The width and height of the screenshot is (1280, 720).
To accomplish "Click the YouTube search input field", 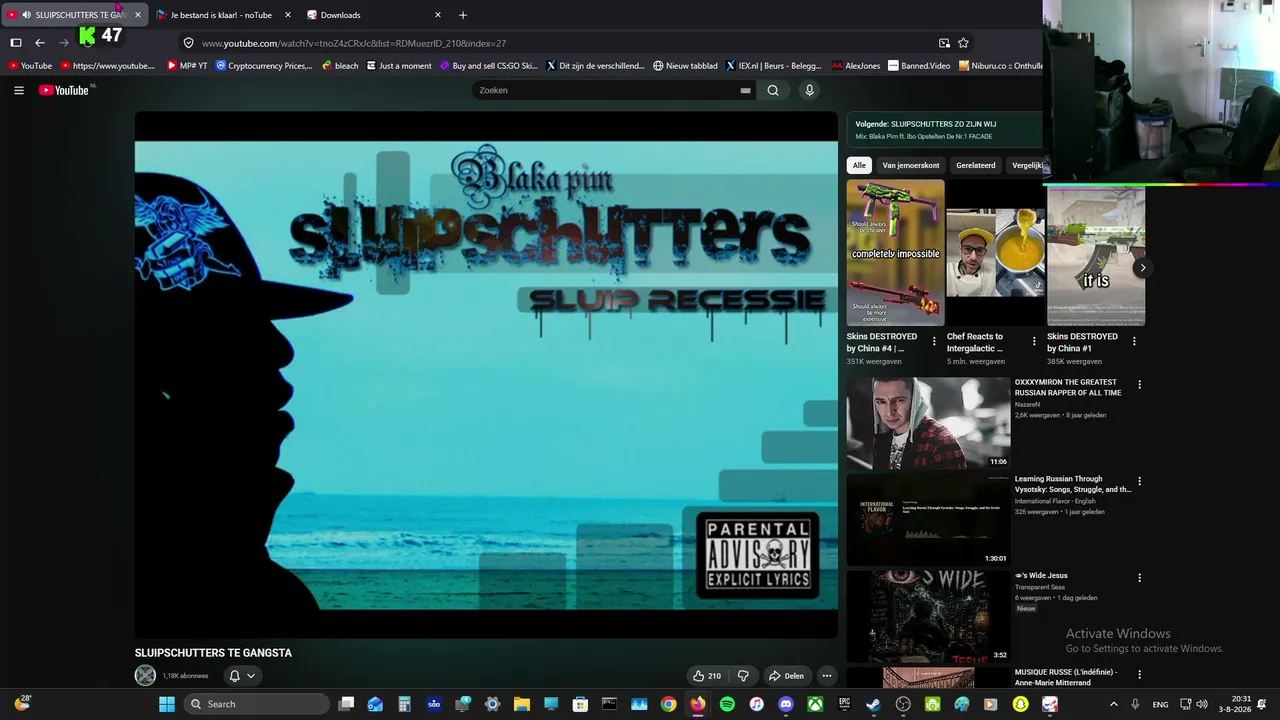I will pos(606,90).
